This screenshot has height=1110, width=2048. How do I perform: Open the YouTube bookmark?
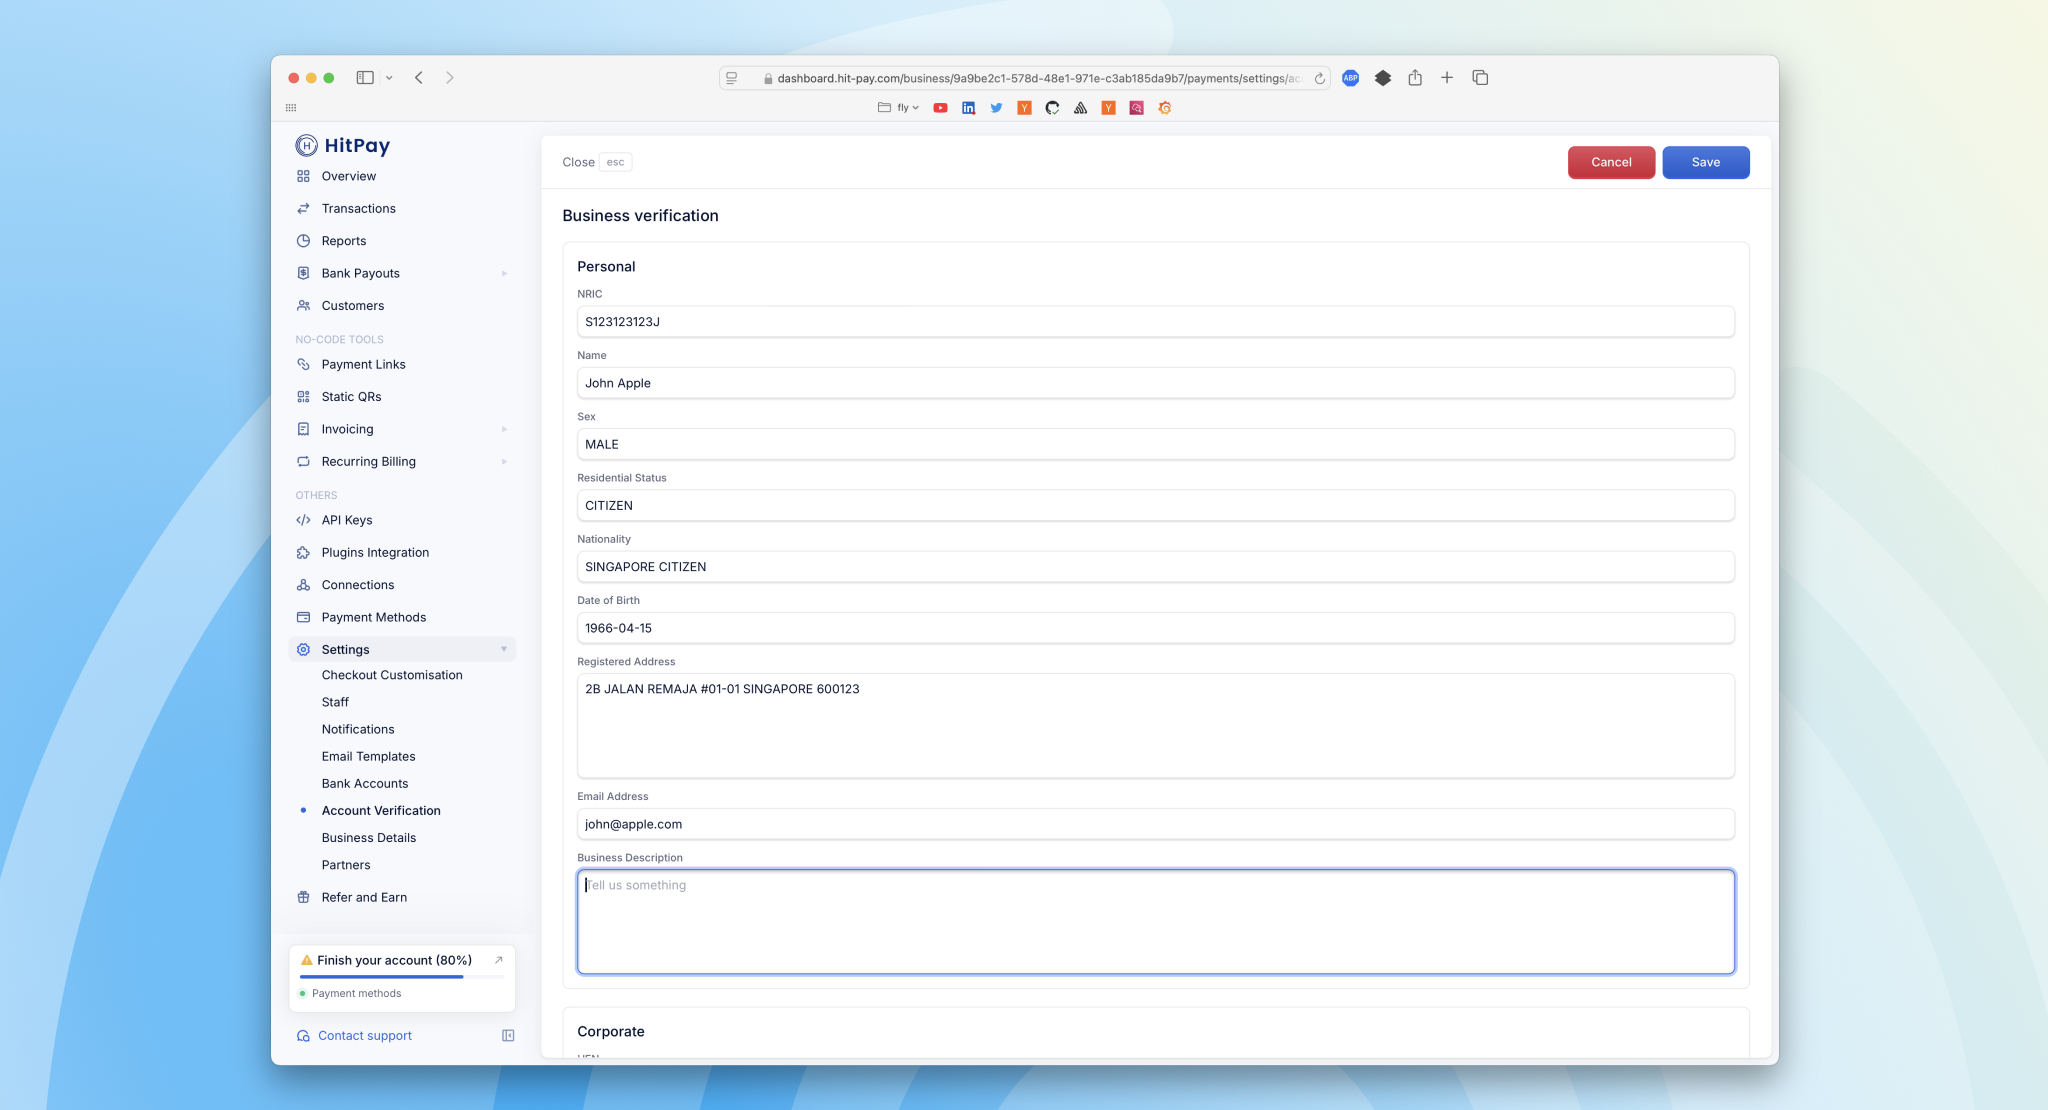coord(940,108)
